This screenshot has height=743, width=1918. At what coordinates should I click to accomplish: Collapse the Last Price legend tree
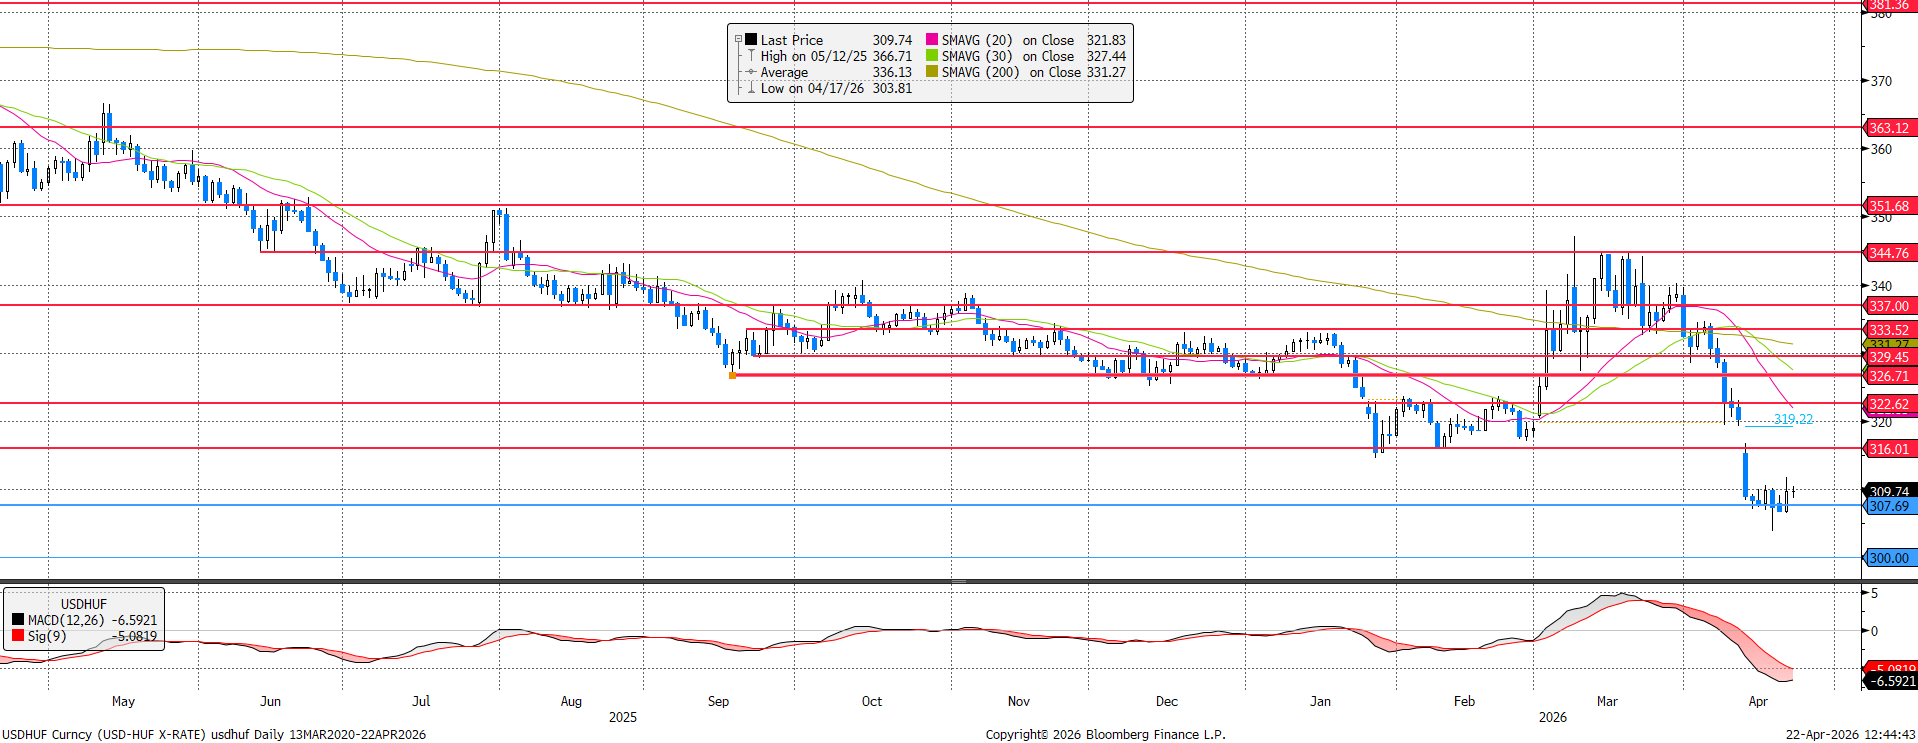pos(738,40)
